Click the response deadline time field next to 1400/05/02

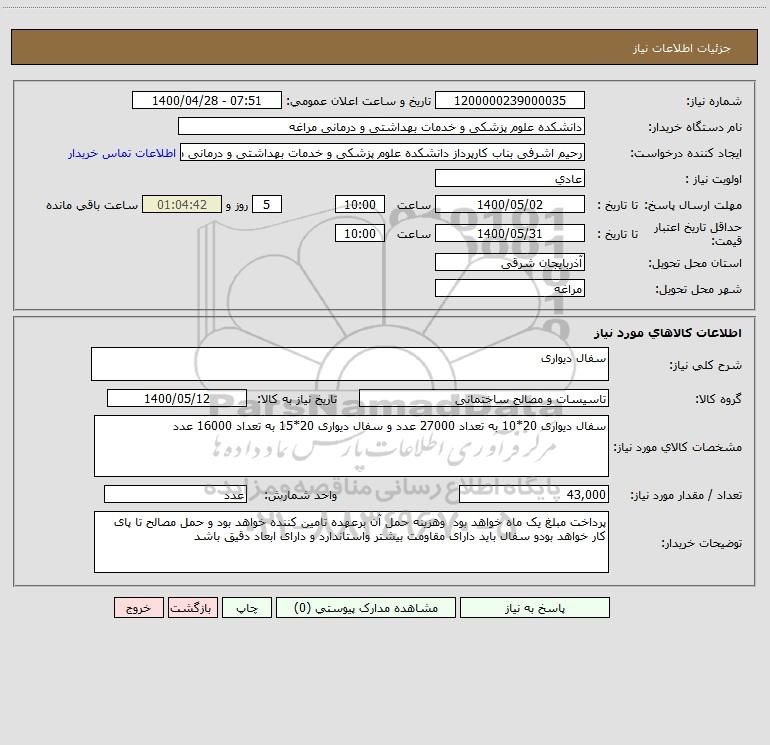tap(359, 204)
